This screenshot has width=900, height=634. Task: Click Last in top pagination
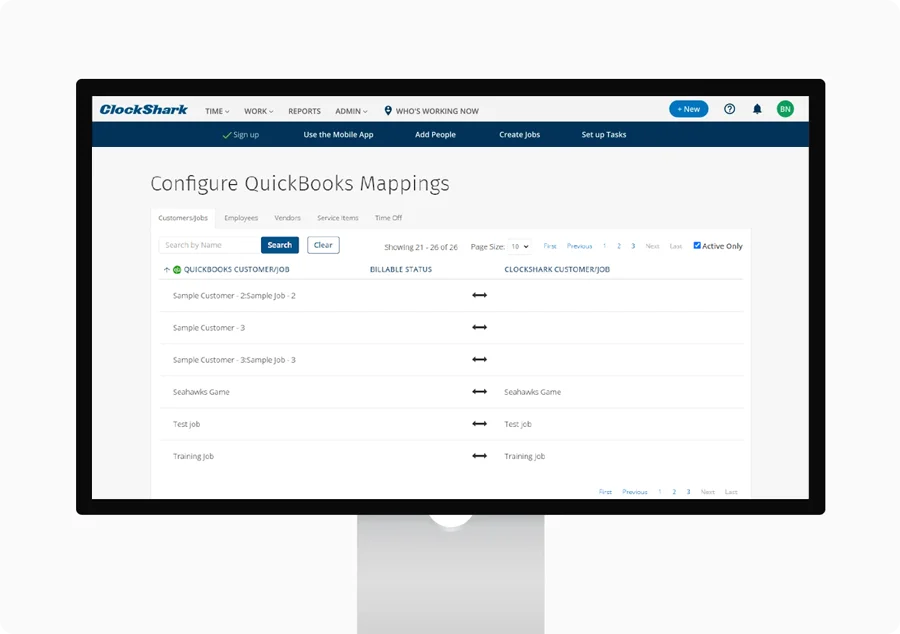[x=676, y=246]
